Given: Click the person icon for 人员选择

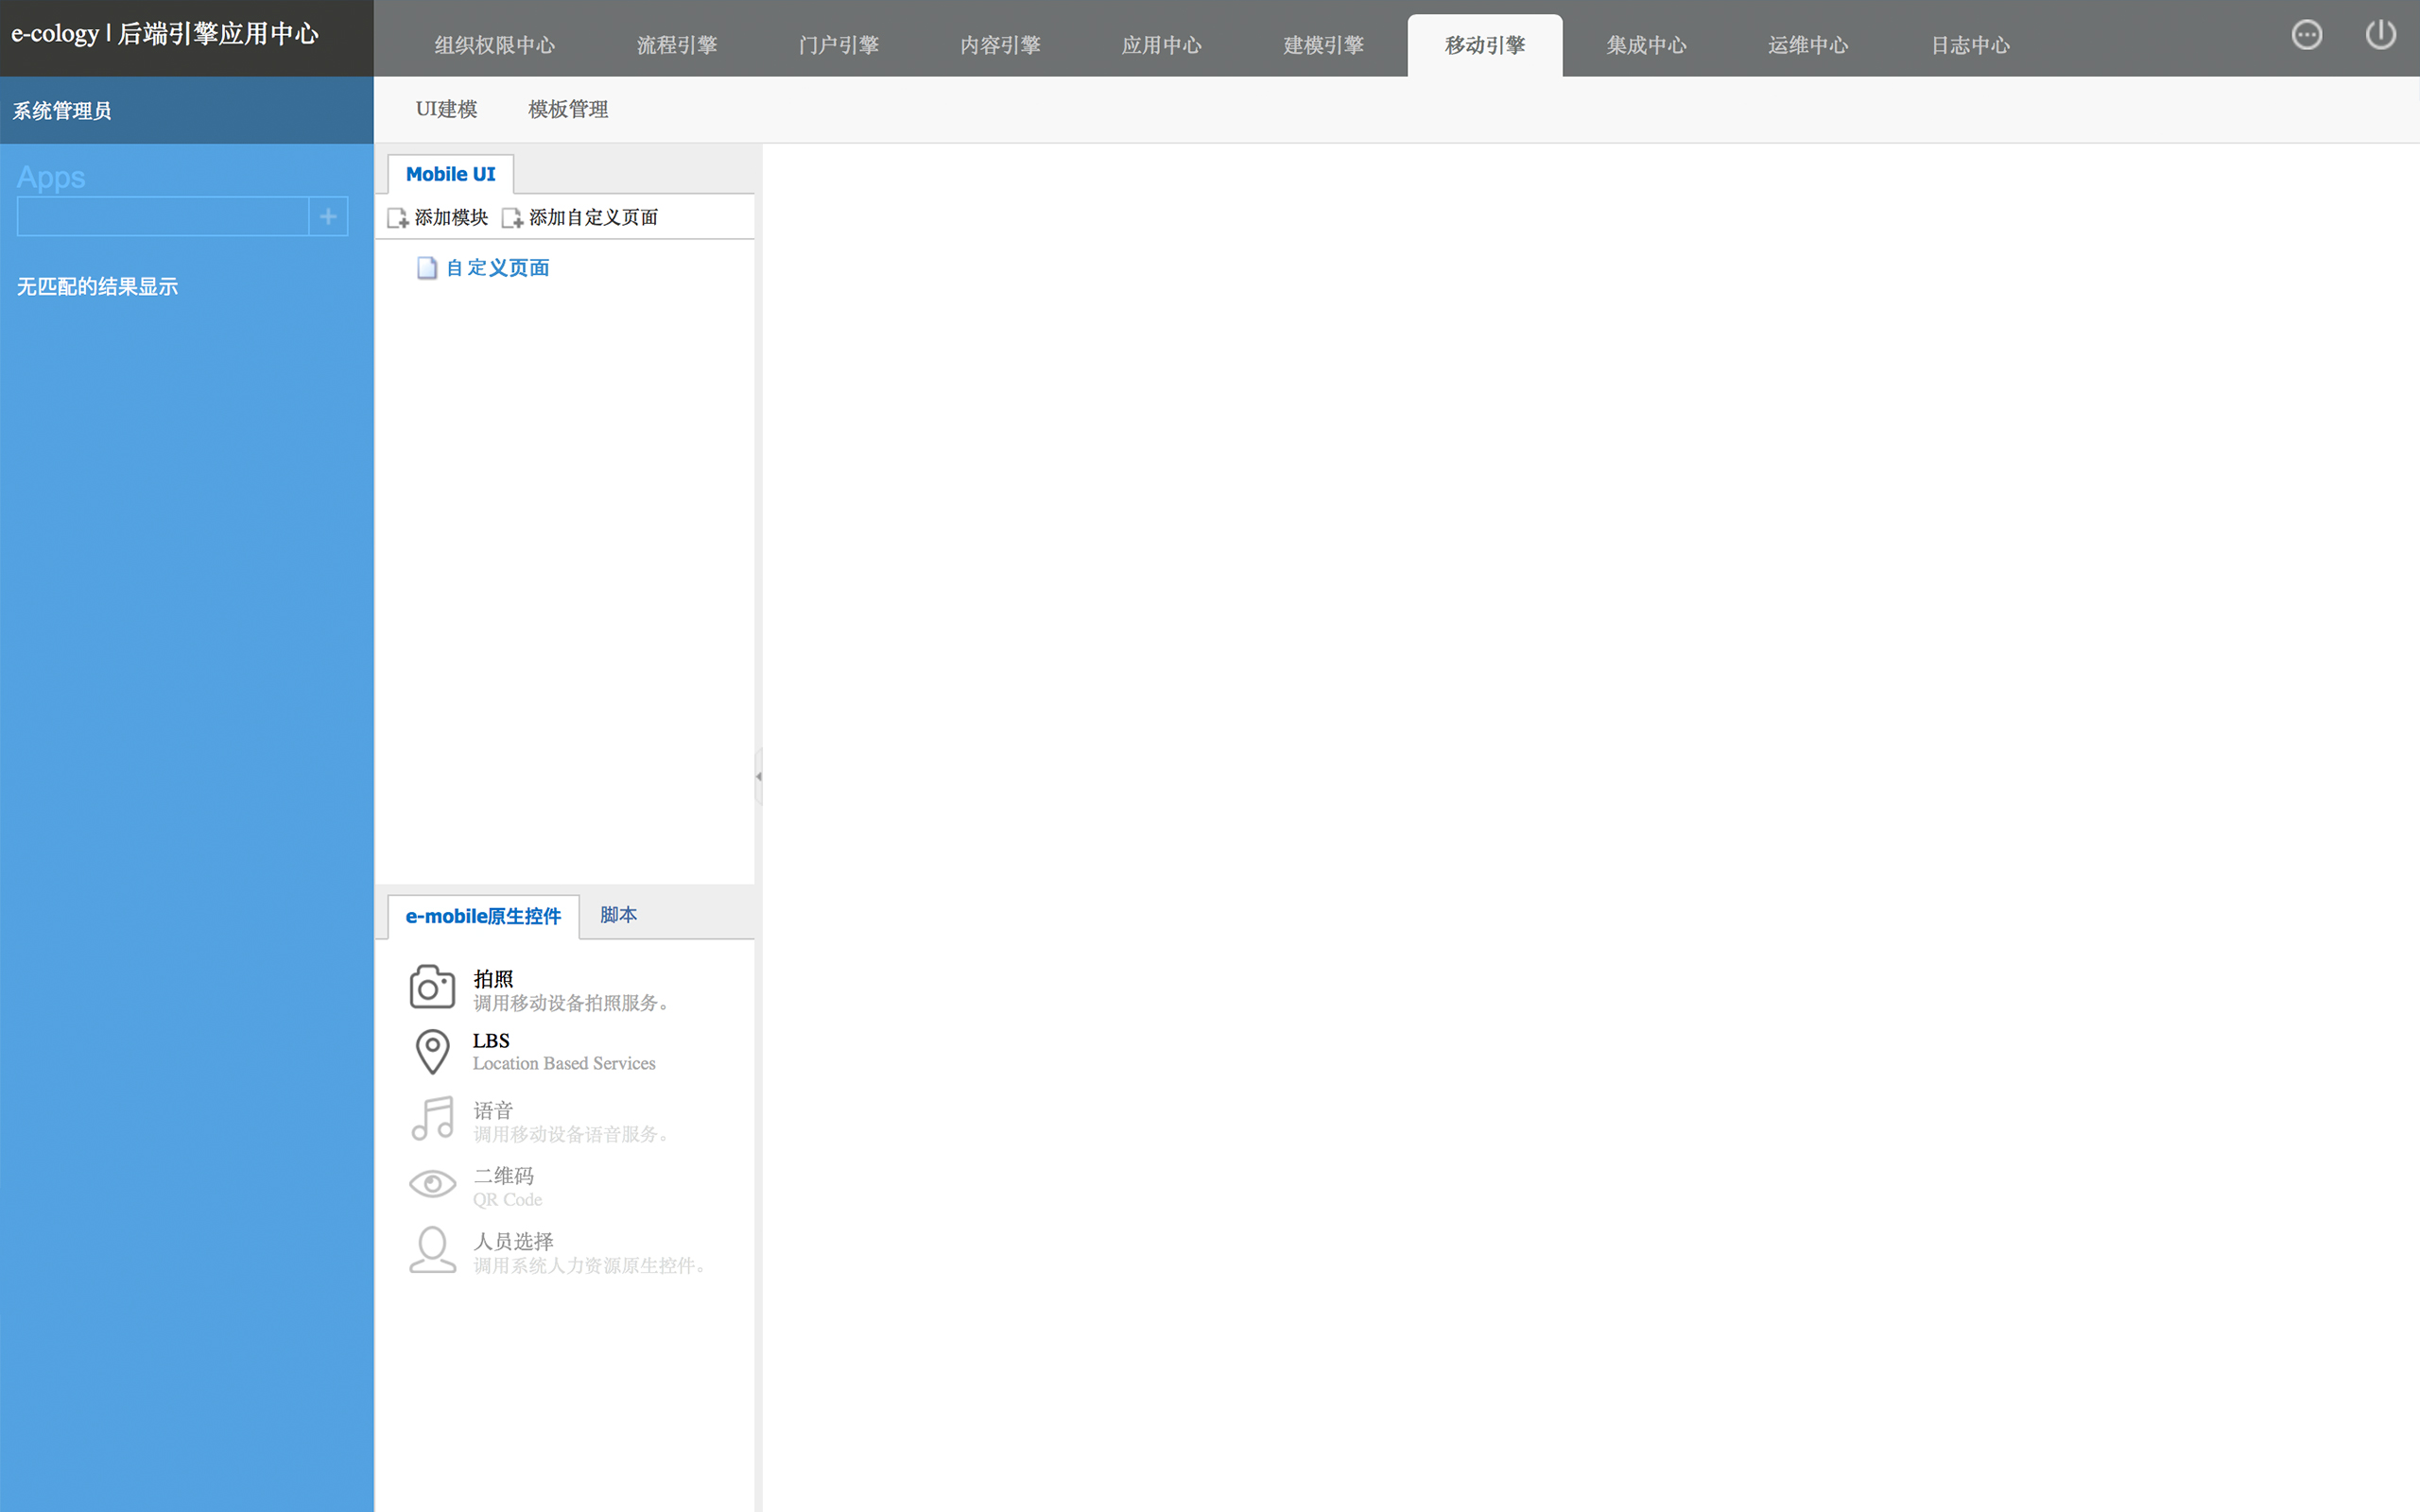Looking at the screenshot, I should click(432, 1250).
